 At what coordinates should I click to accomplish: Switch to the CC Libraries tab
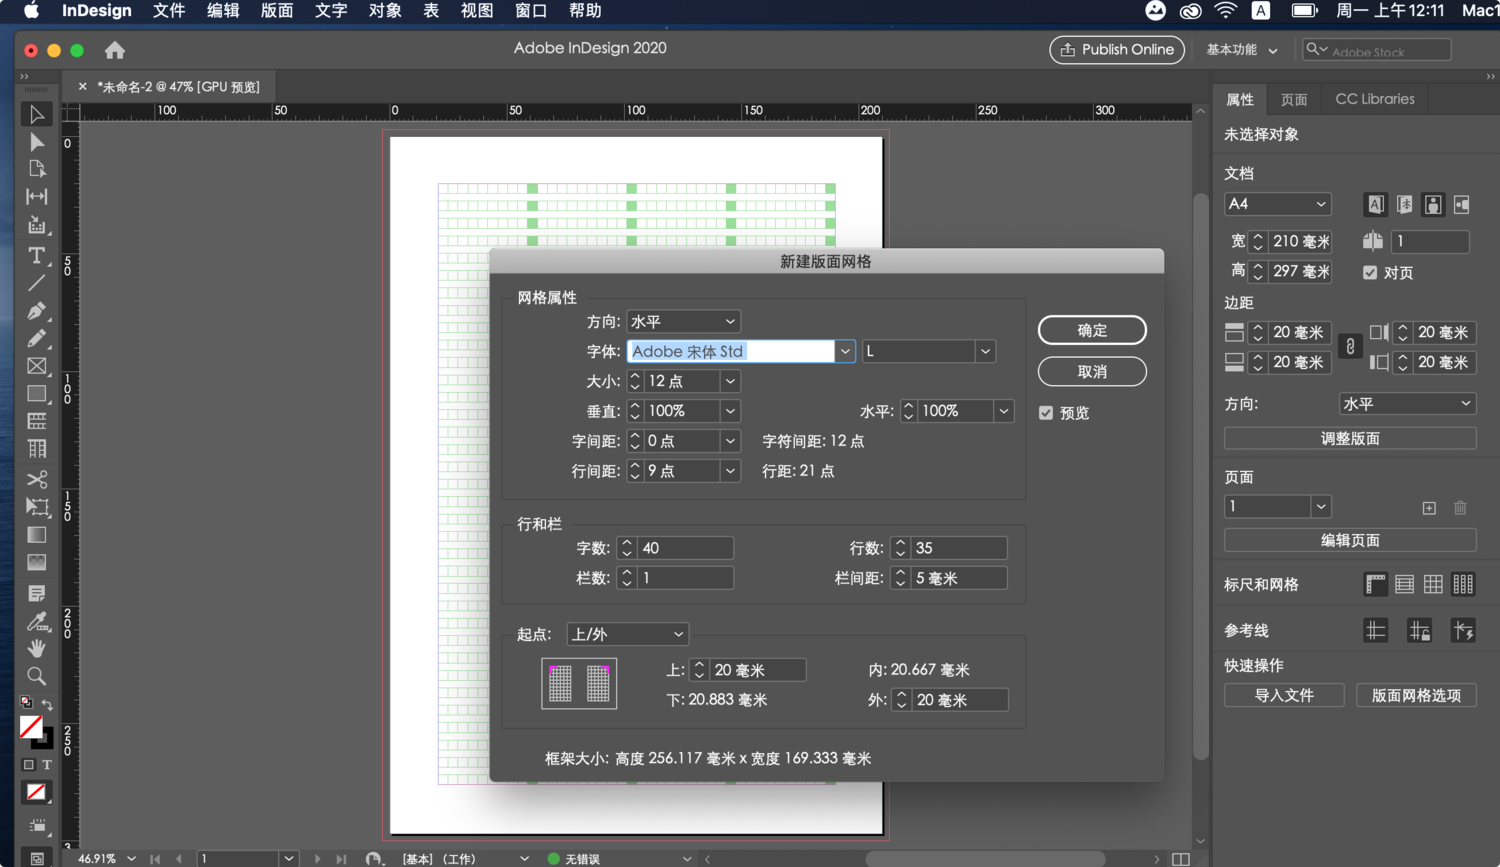tap(1375, 99)
